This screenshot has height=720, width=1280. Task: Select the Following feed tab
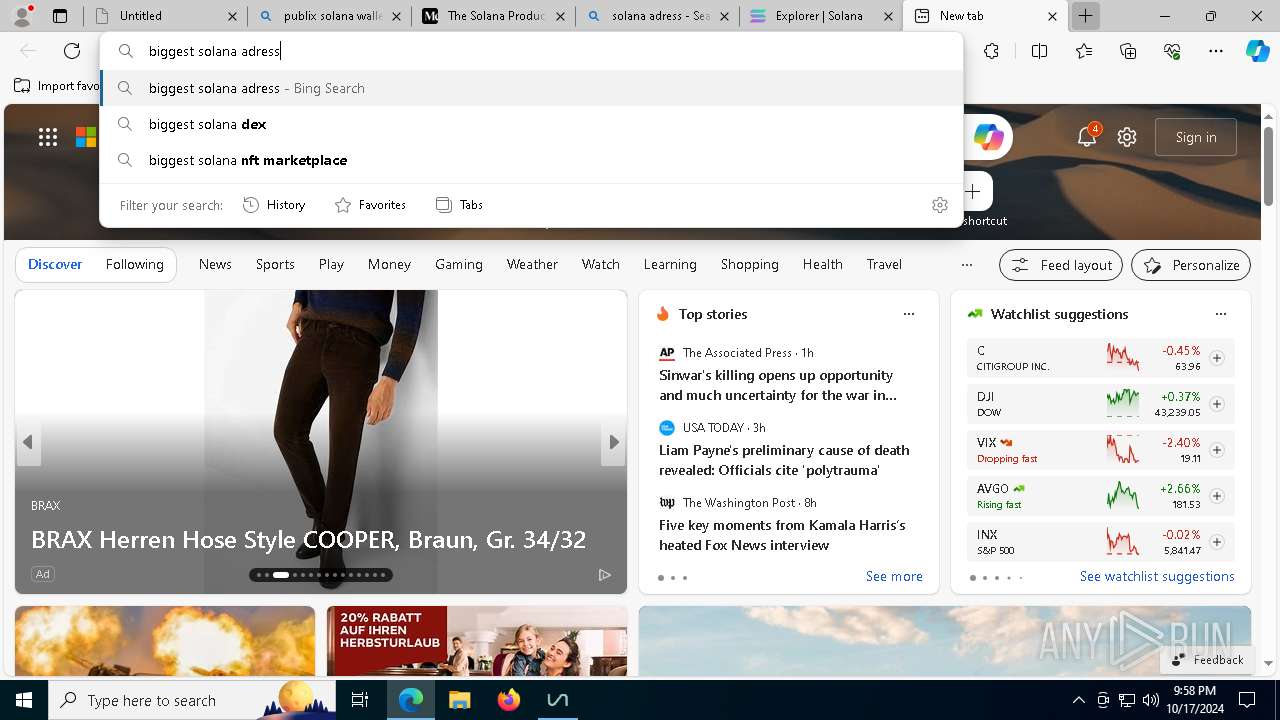coord(135,264)
